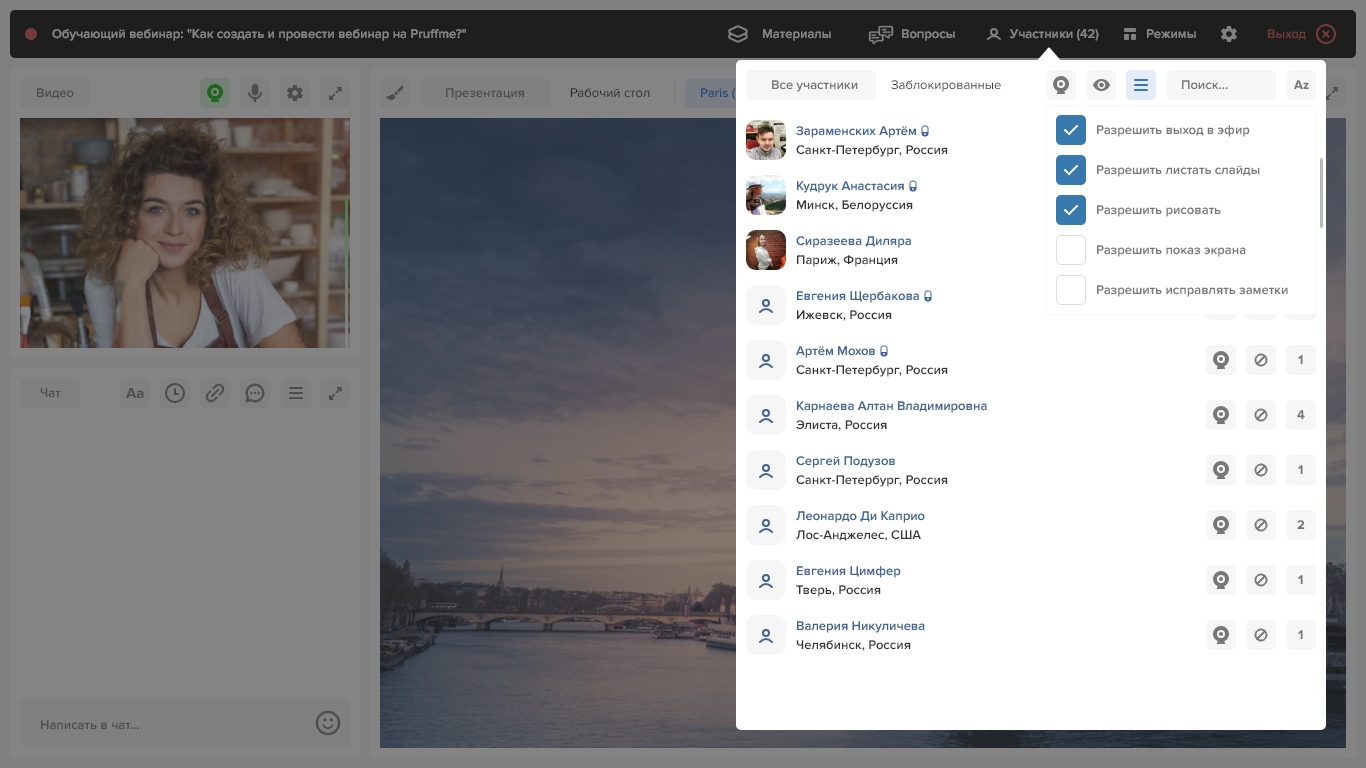Uncheck 'Разрешить выход в эфир'
This screenshot has width=1366, height=768.
pyautogui.click(x=1071, y=130)
